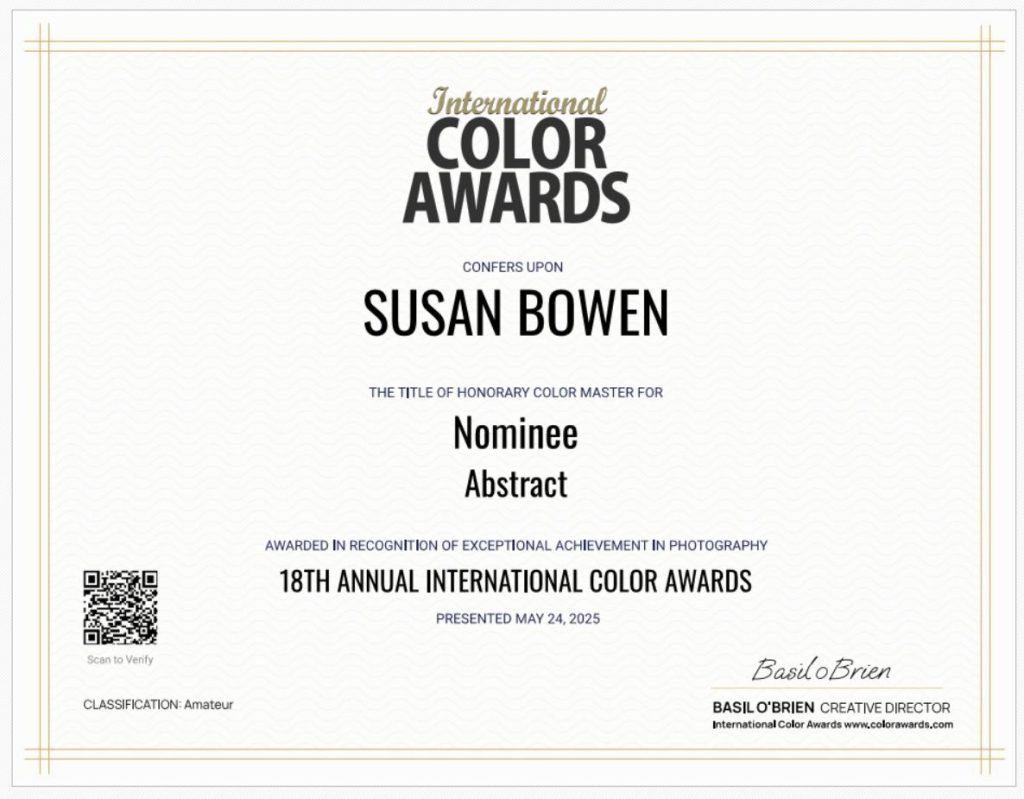The height and width of the screenshot is (799, 1024).
Task: Click the QR code to verify
Action: pos(120,608)
